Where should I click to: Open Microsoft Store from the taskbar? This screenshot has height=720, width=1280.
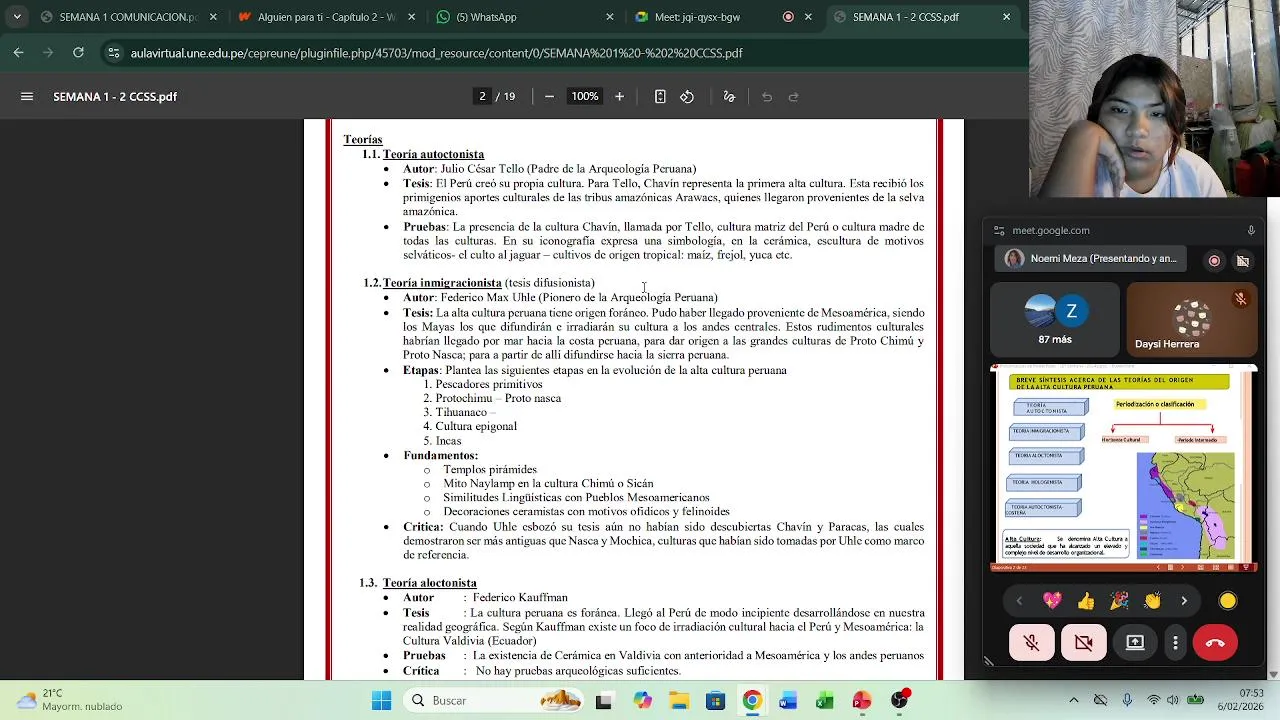point(715,701)
